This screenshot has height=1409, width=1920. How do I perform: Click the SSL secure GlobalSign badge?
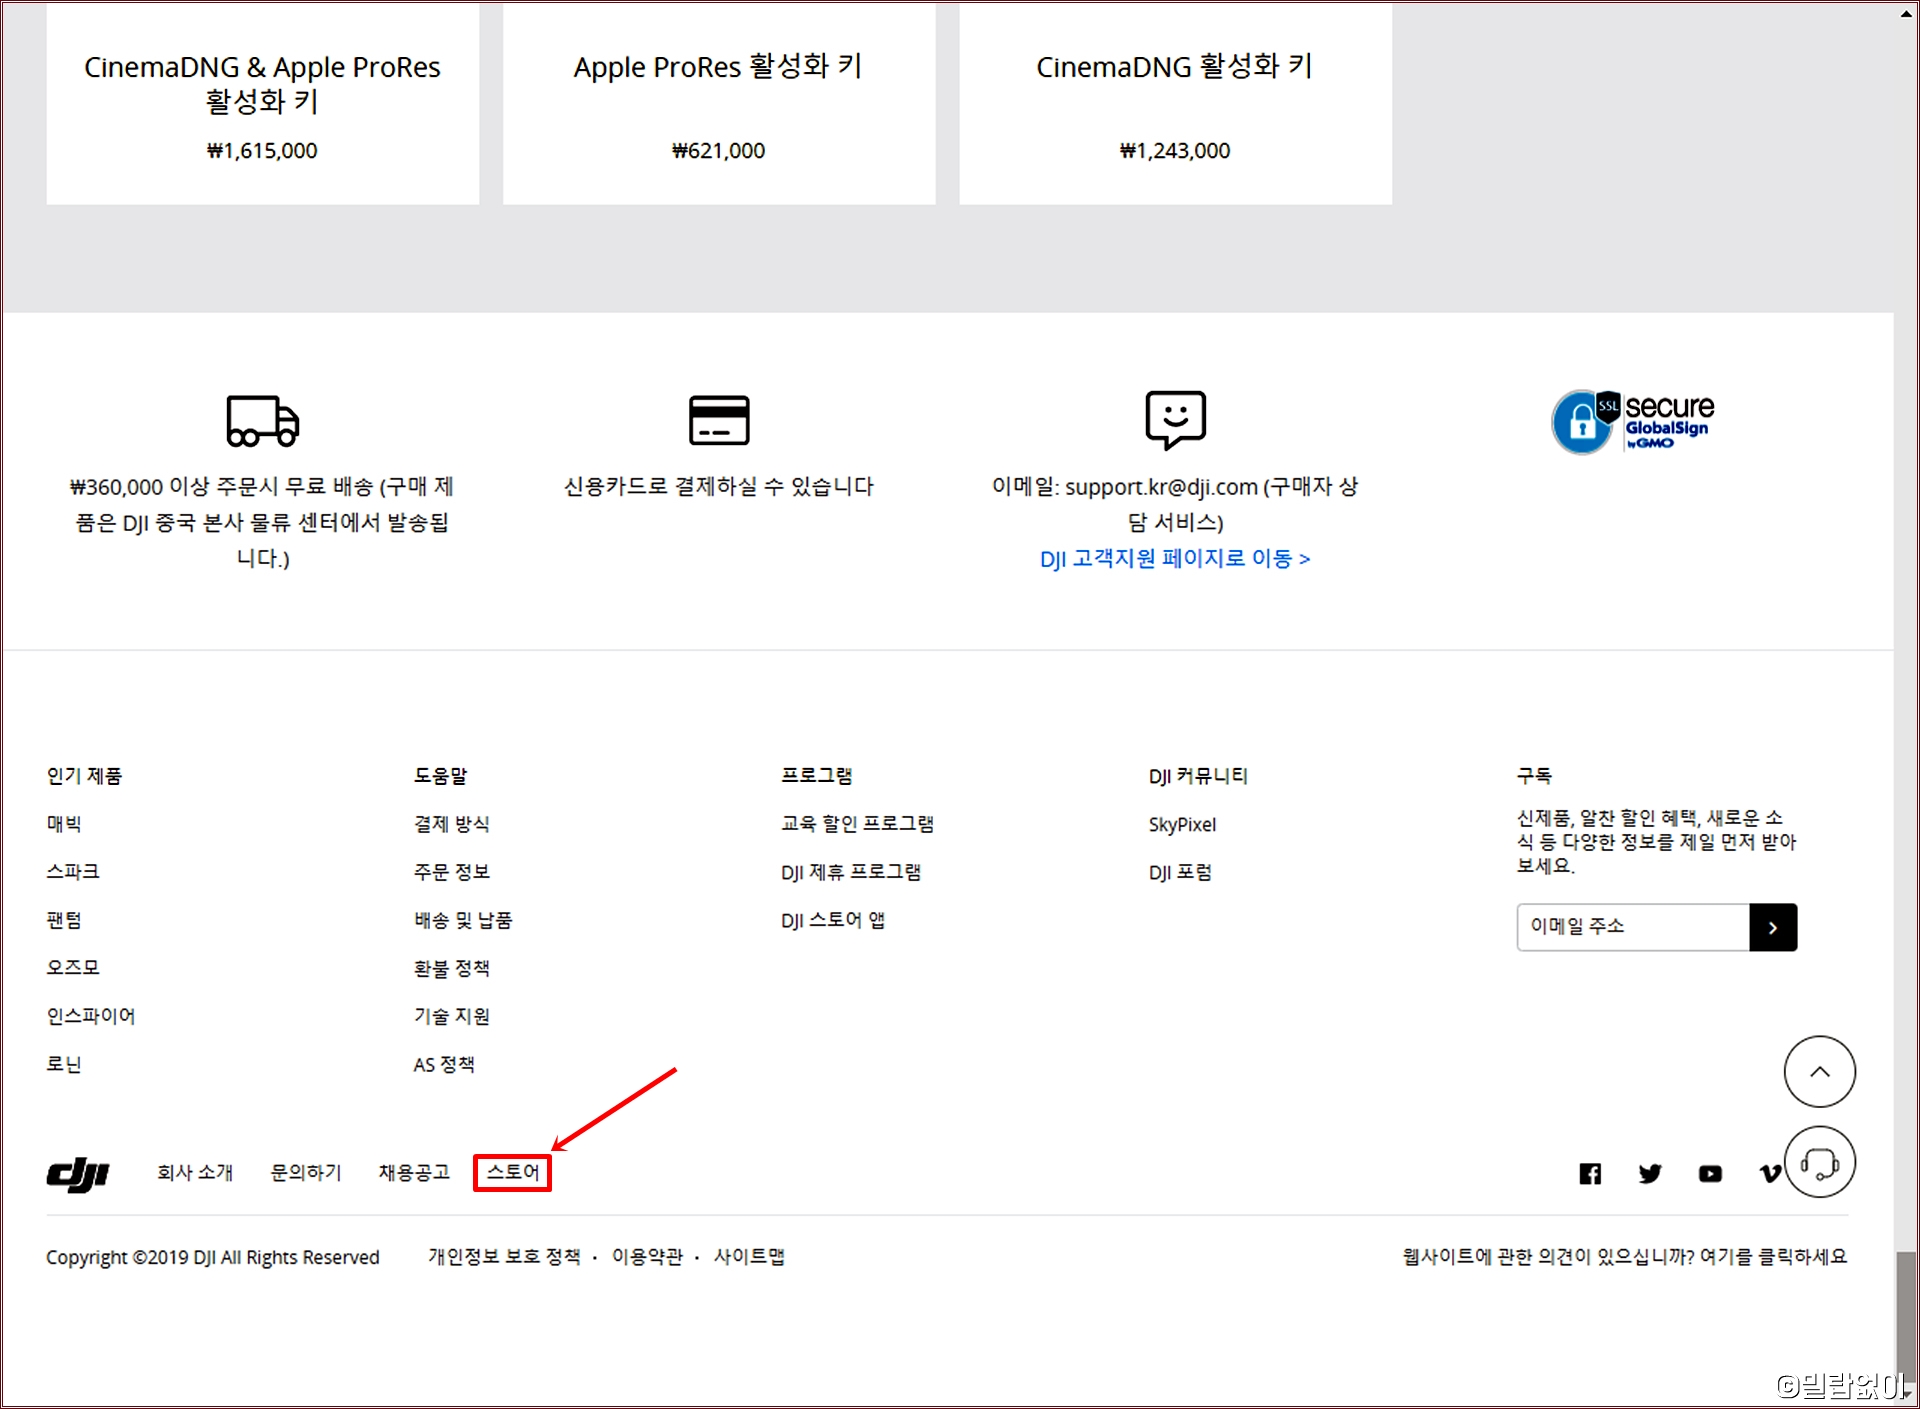tap(1632, 422)
